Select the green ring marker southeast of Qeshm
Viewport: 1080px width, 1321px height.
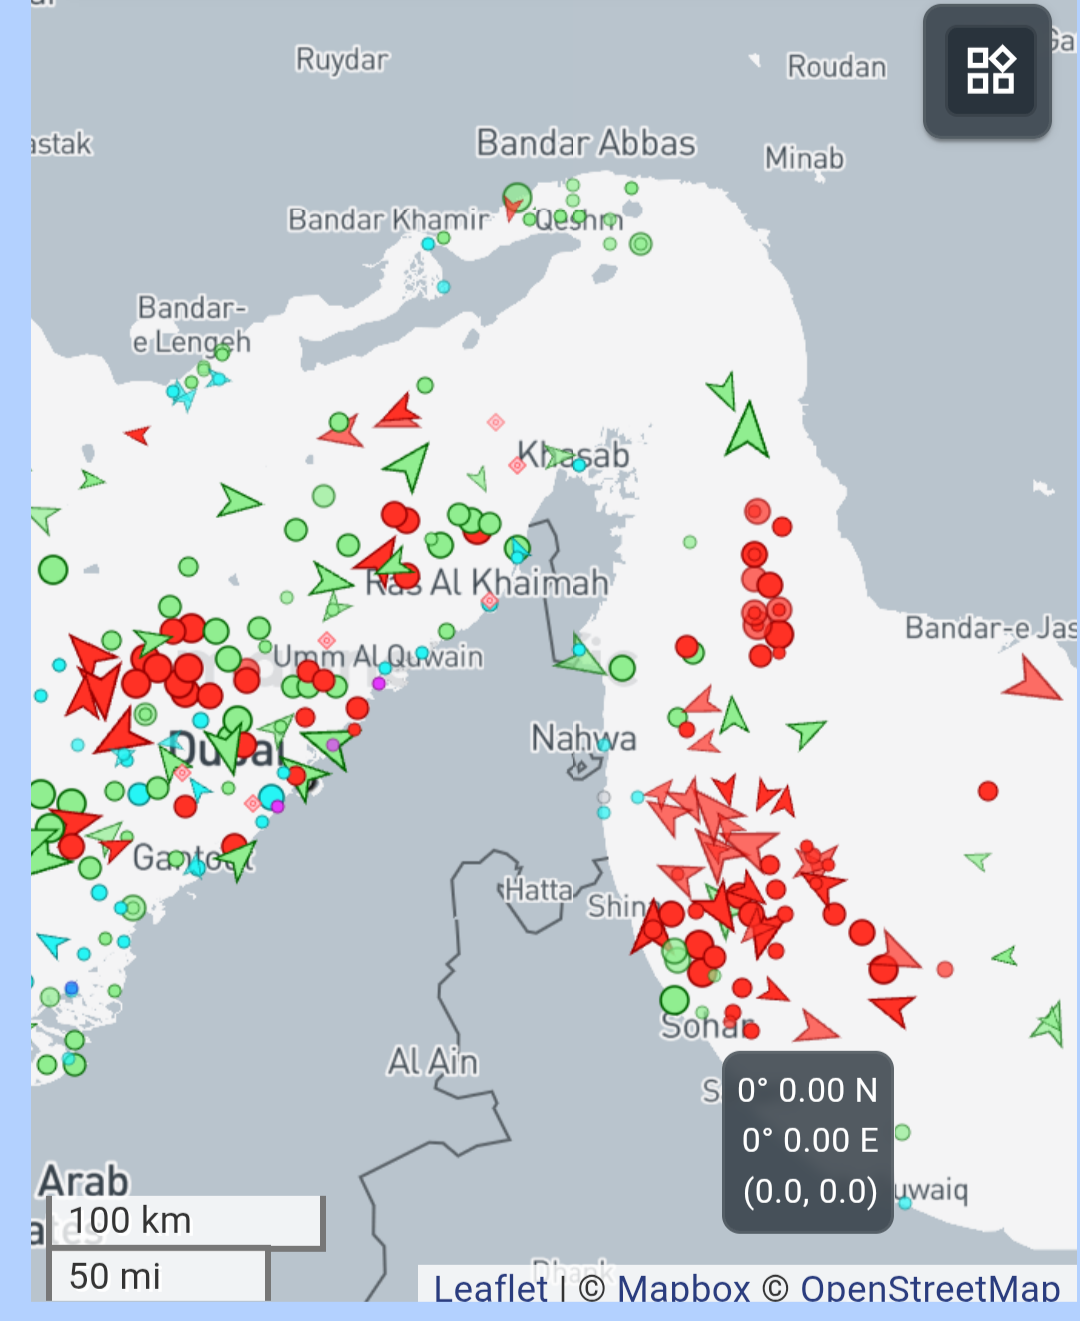(641, 243)
